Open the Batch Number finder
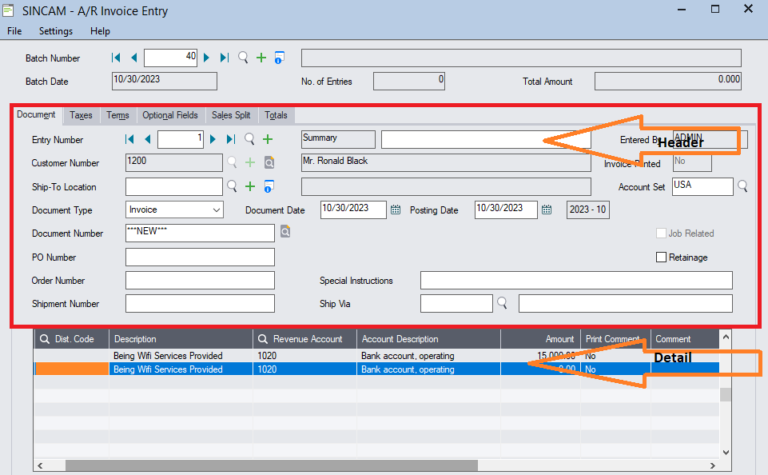 tap(243, 58)
